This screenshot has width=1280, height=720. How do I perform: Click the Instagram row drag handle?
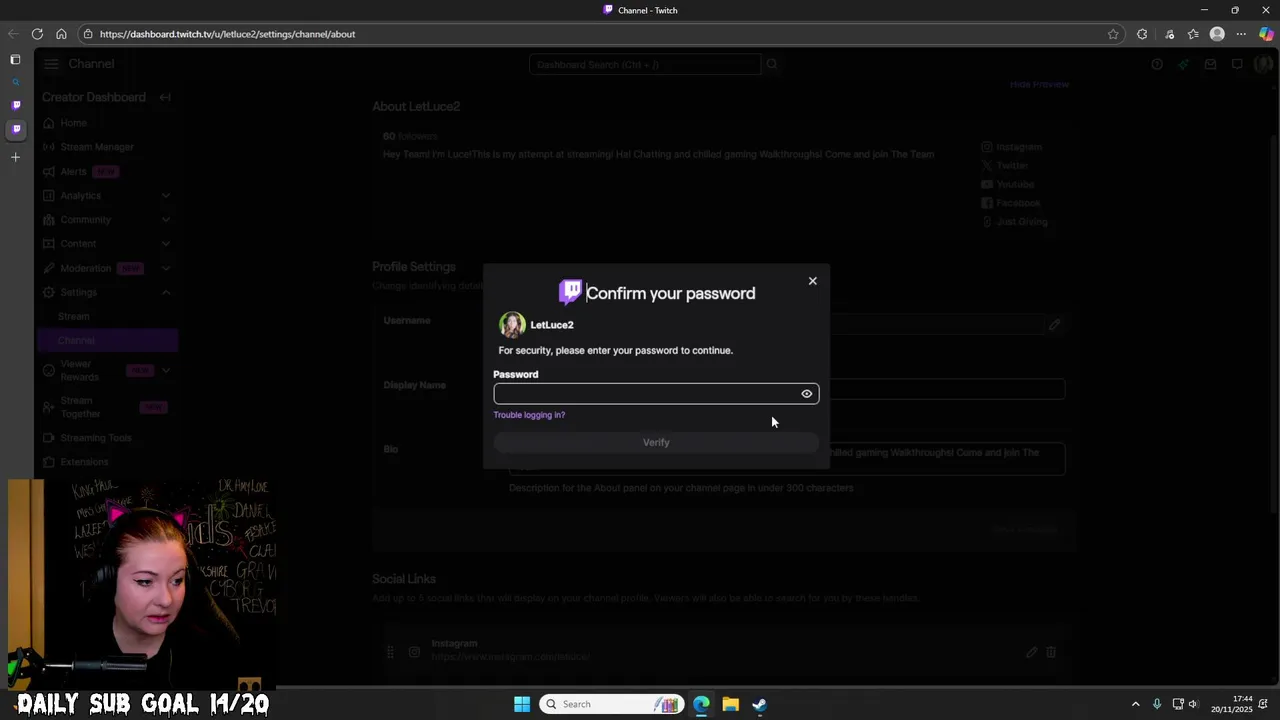390,652
